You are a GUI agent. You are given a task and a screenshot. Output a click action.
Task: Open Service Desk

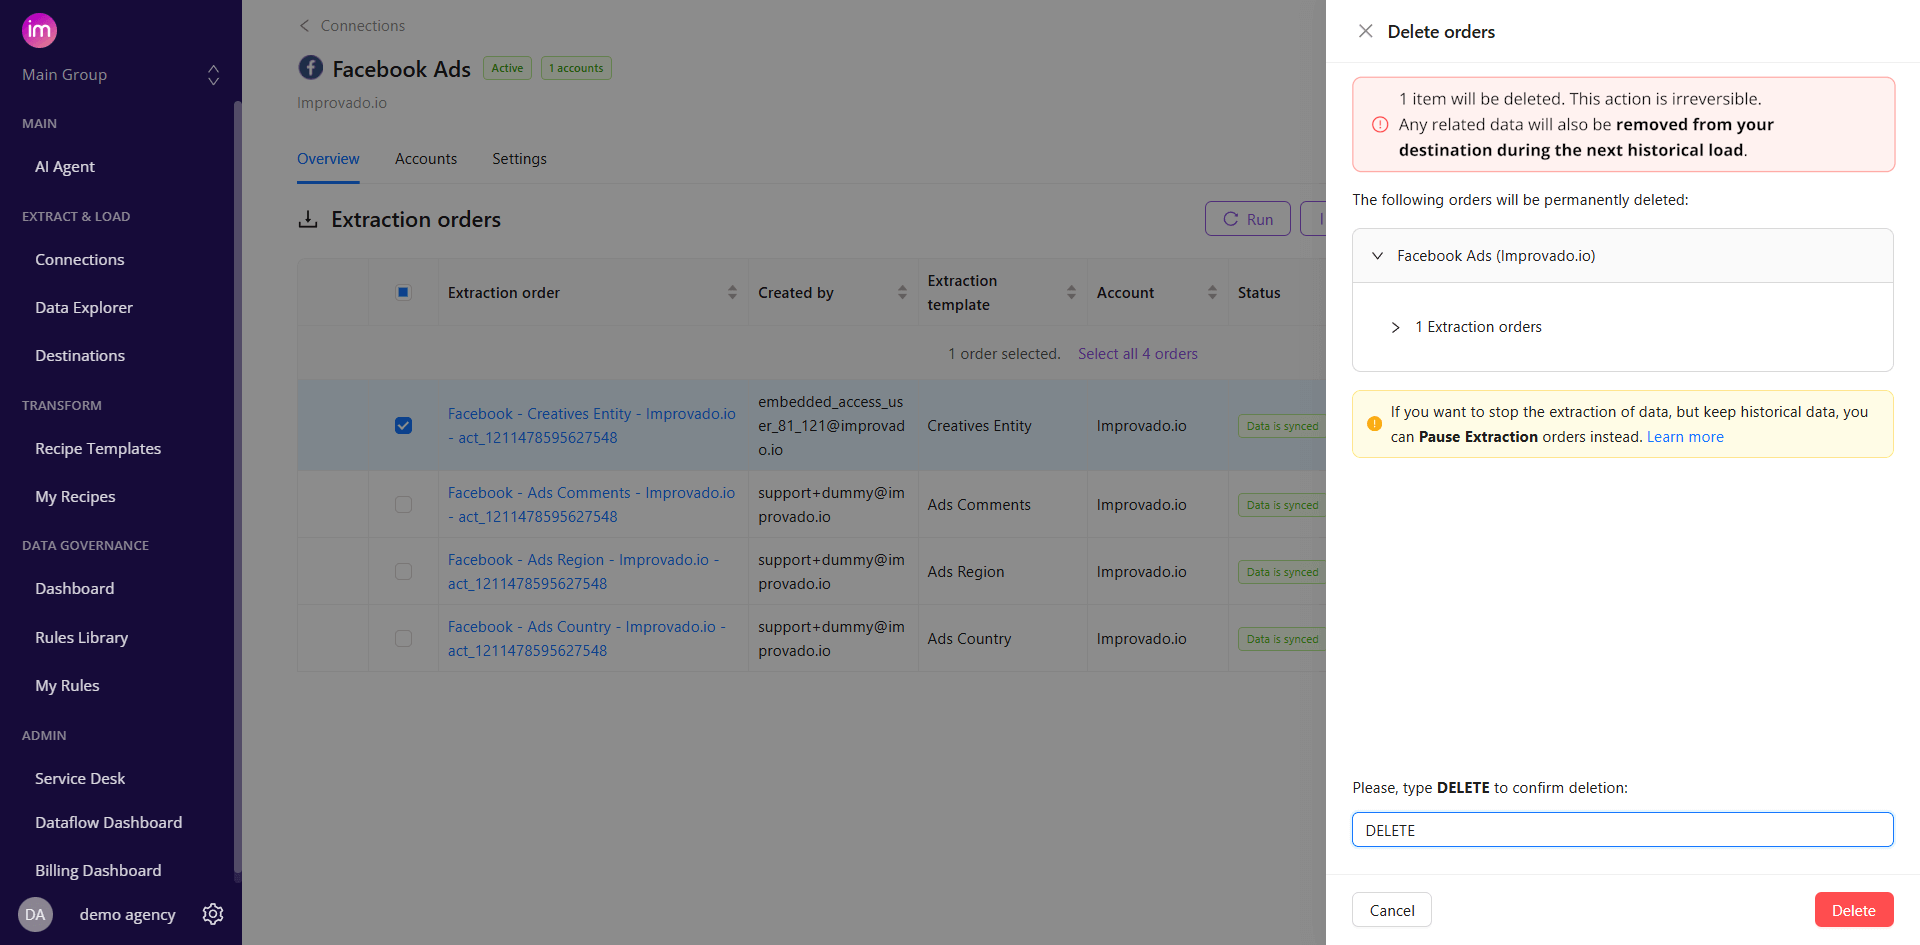tap(80, 779)
